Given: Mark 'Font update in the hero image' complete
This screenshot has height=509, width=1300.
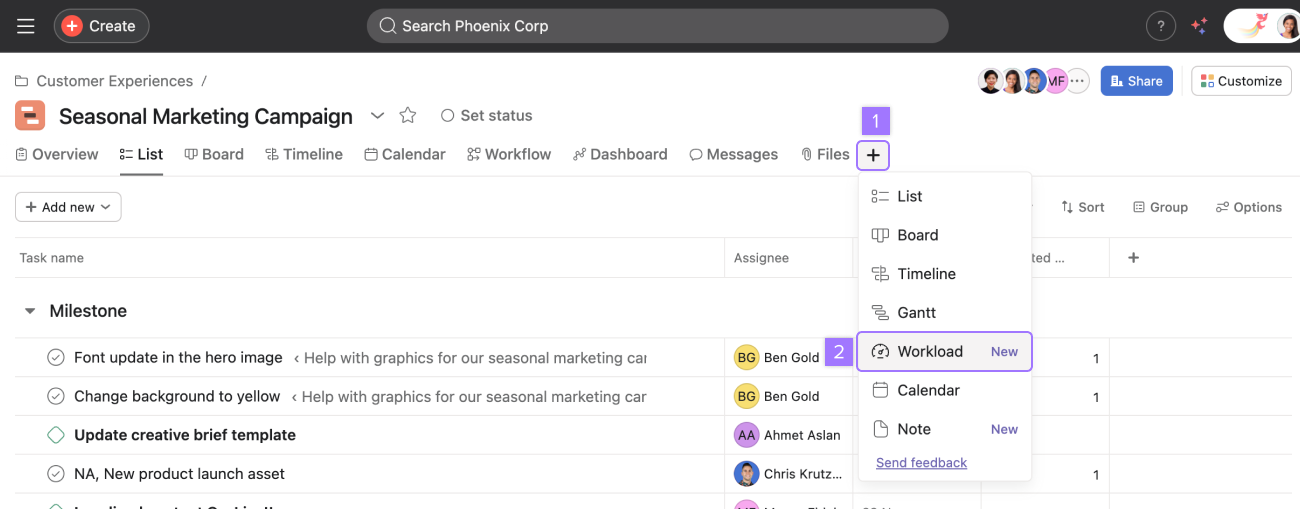Looking at the screenshot, I should click(56, 357).
